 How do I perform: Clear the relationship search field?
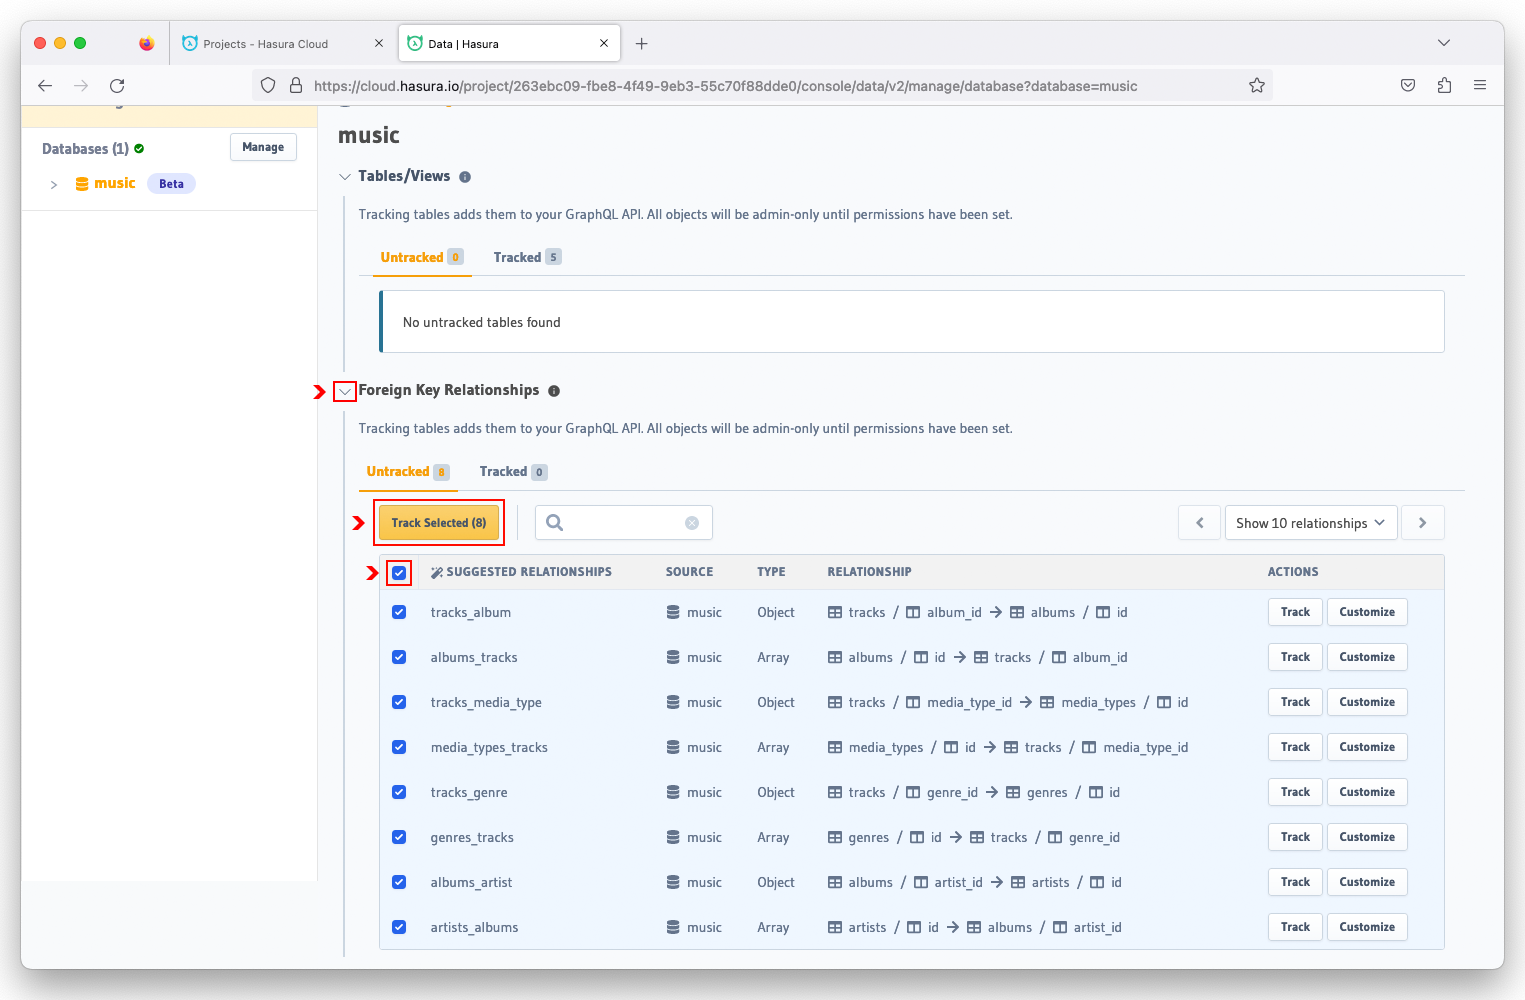(x=692, y=523)
